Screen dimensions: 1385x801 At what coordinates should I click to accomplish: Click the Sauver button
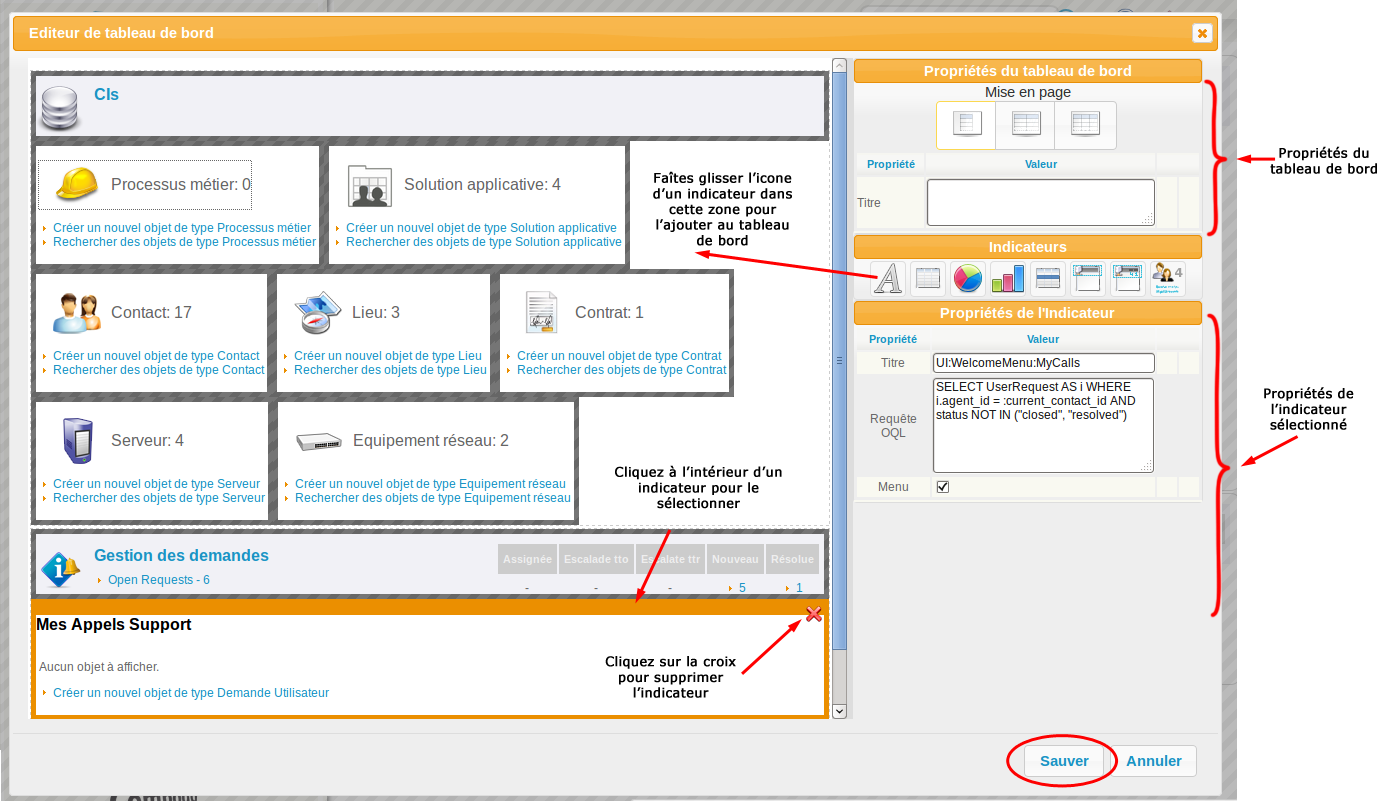1064,761
